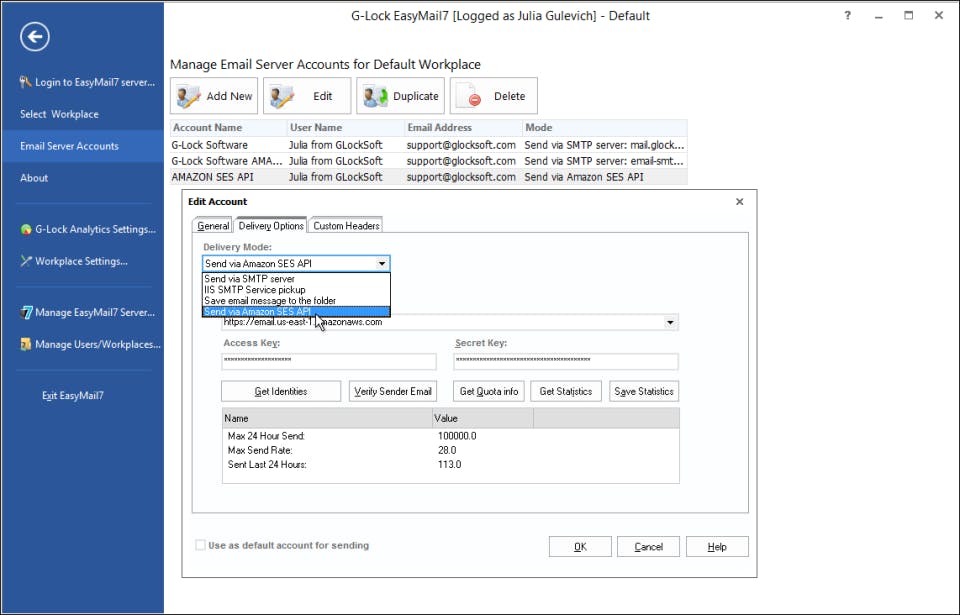Viewport: 960px width, 615px height.
Task: Toggle Use as default account for sending
Action: 200,545
